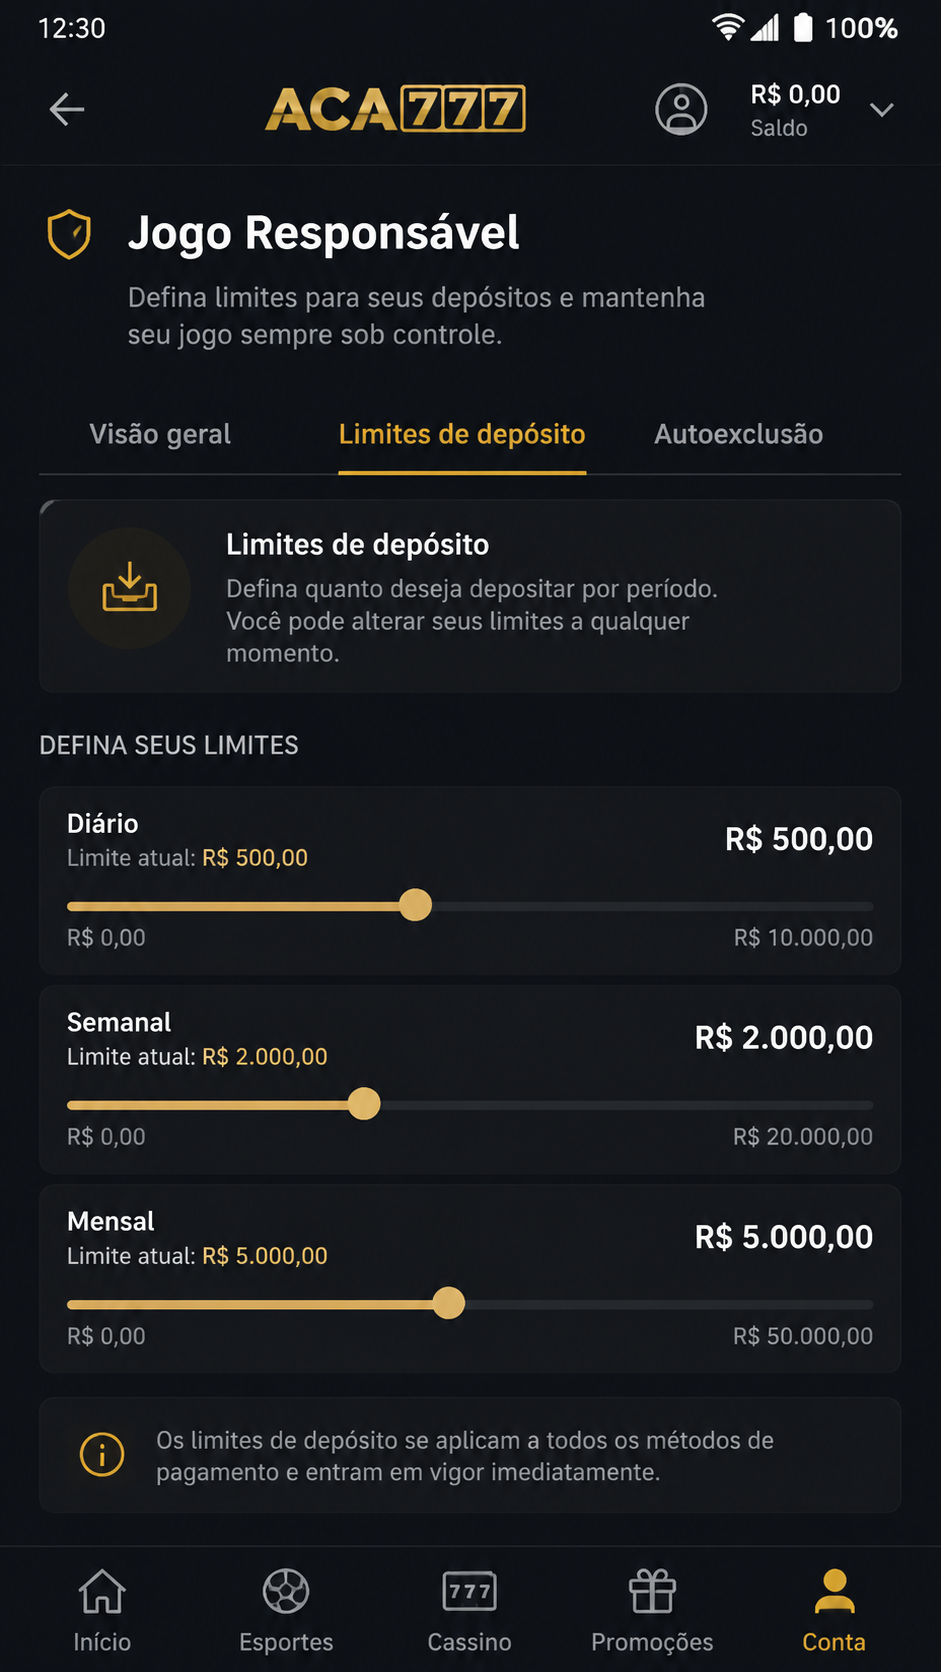This screenshot has height=1672, width=941.
Task: Open the user profile avatar icon
Action: click(x=681, y=109)
